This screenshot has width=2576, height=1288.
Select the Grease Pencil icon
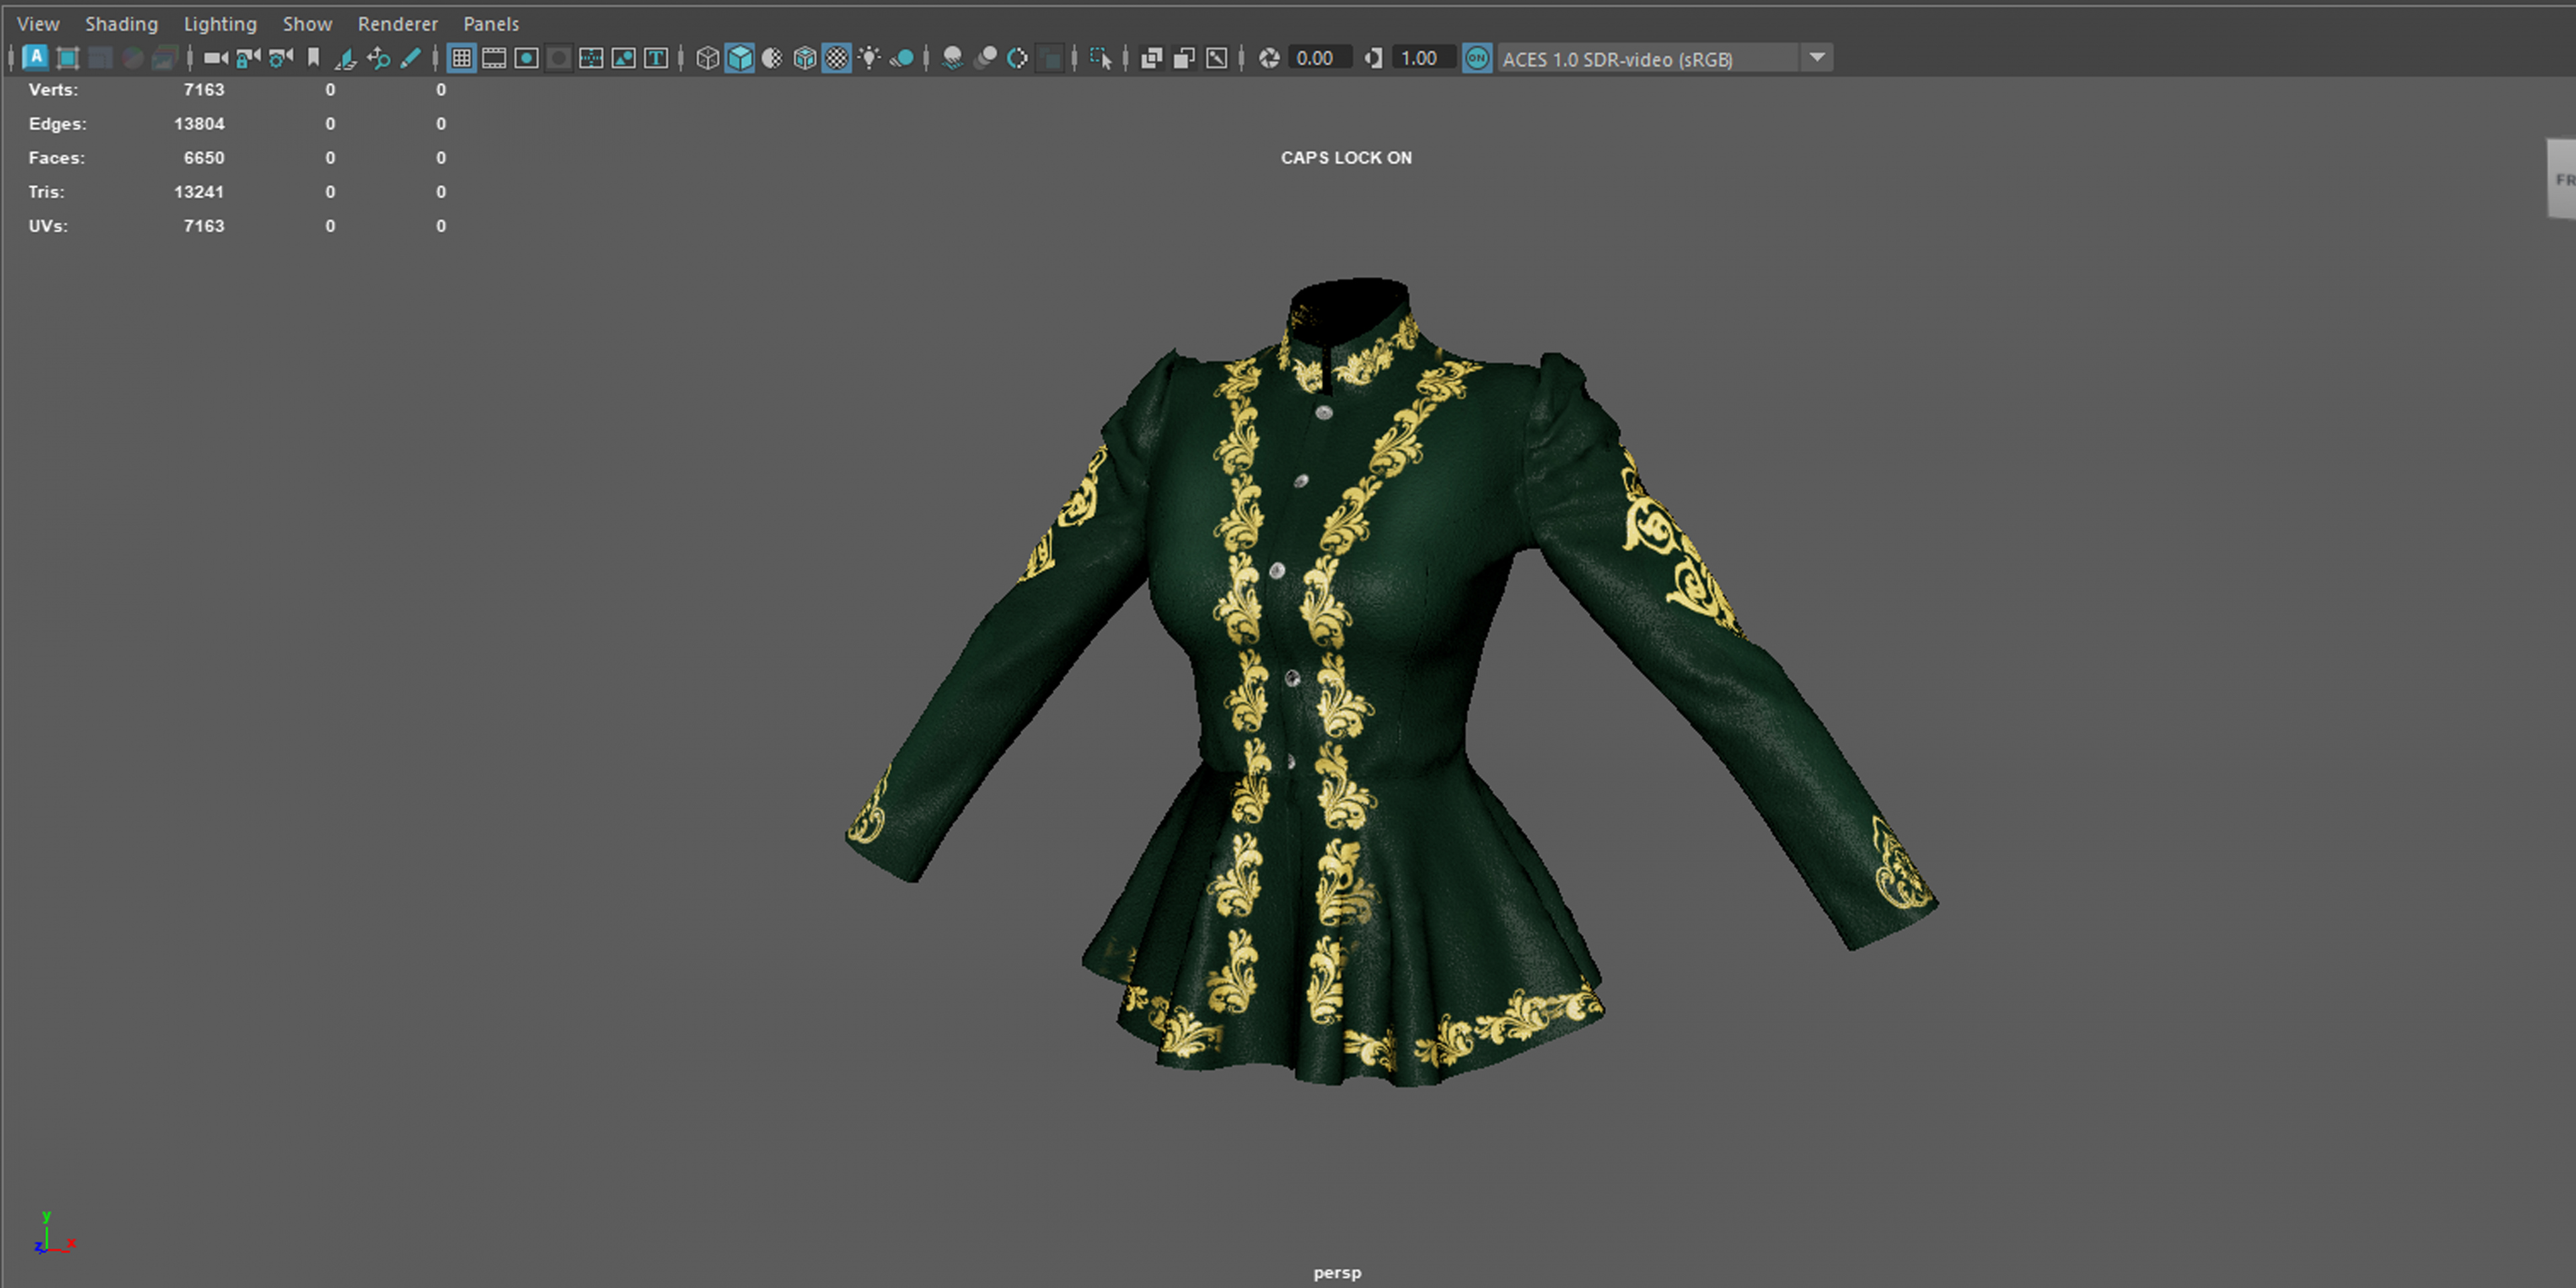(x=410, y=58)
